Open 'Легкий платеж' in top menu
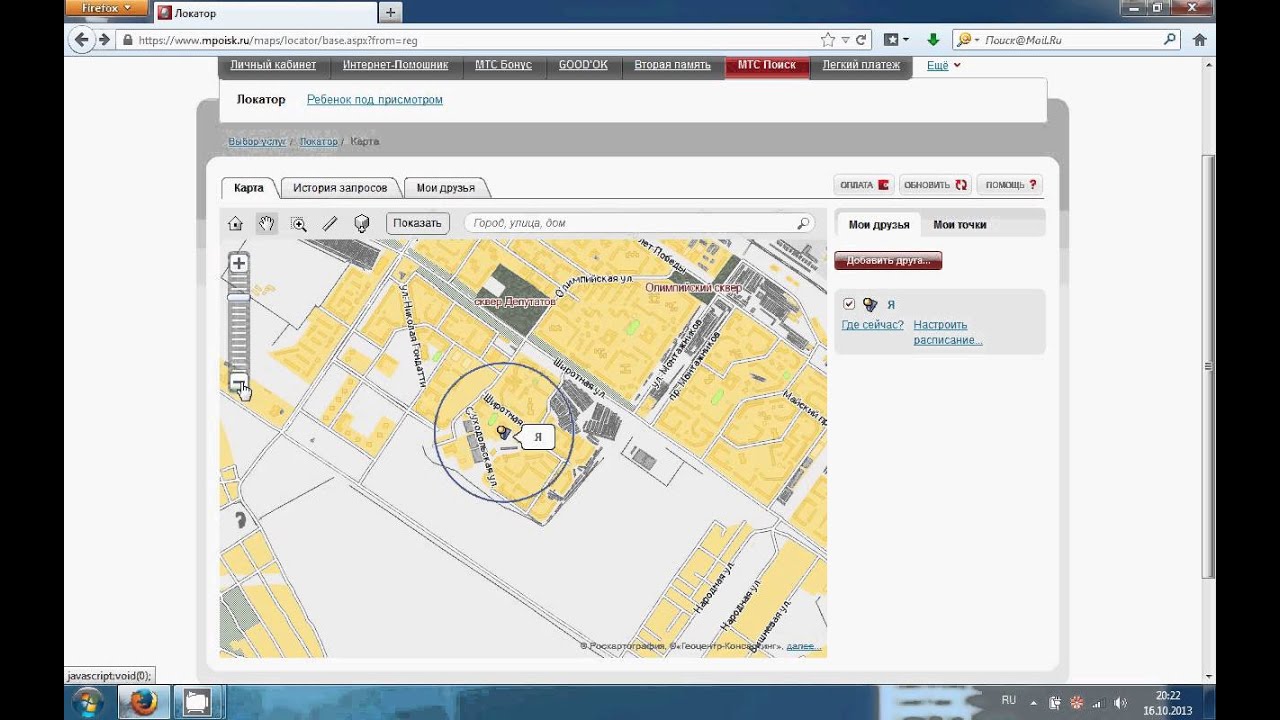This screenshot has width=1280, height=720. point(861,65)
